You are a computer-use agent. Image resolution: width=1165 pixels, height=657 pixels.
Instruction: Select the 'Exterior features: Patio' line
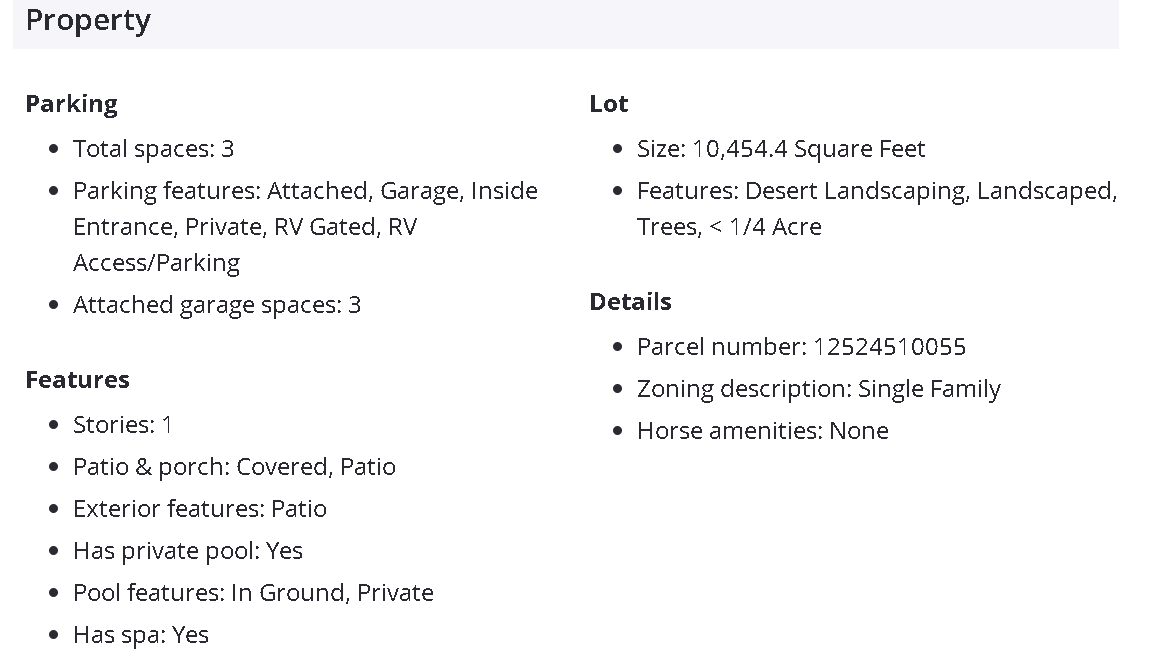[199, 509]
